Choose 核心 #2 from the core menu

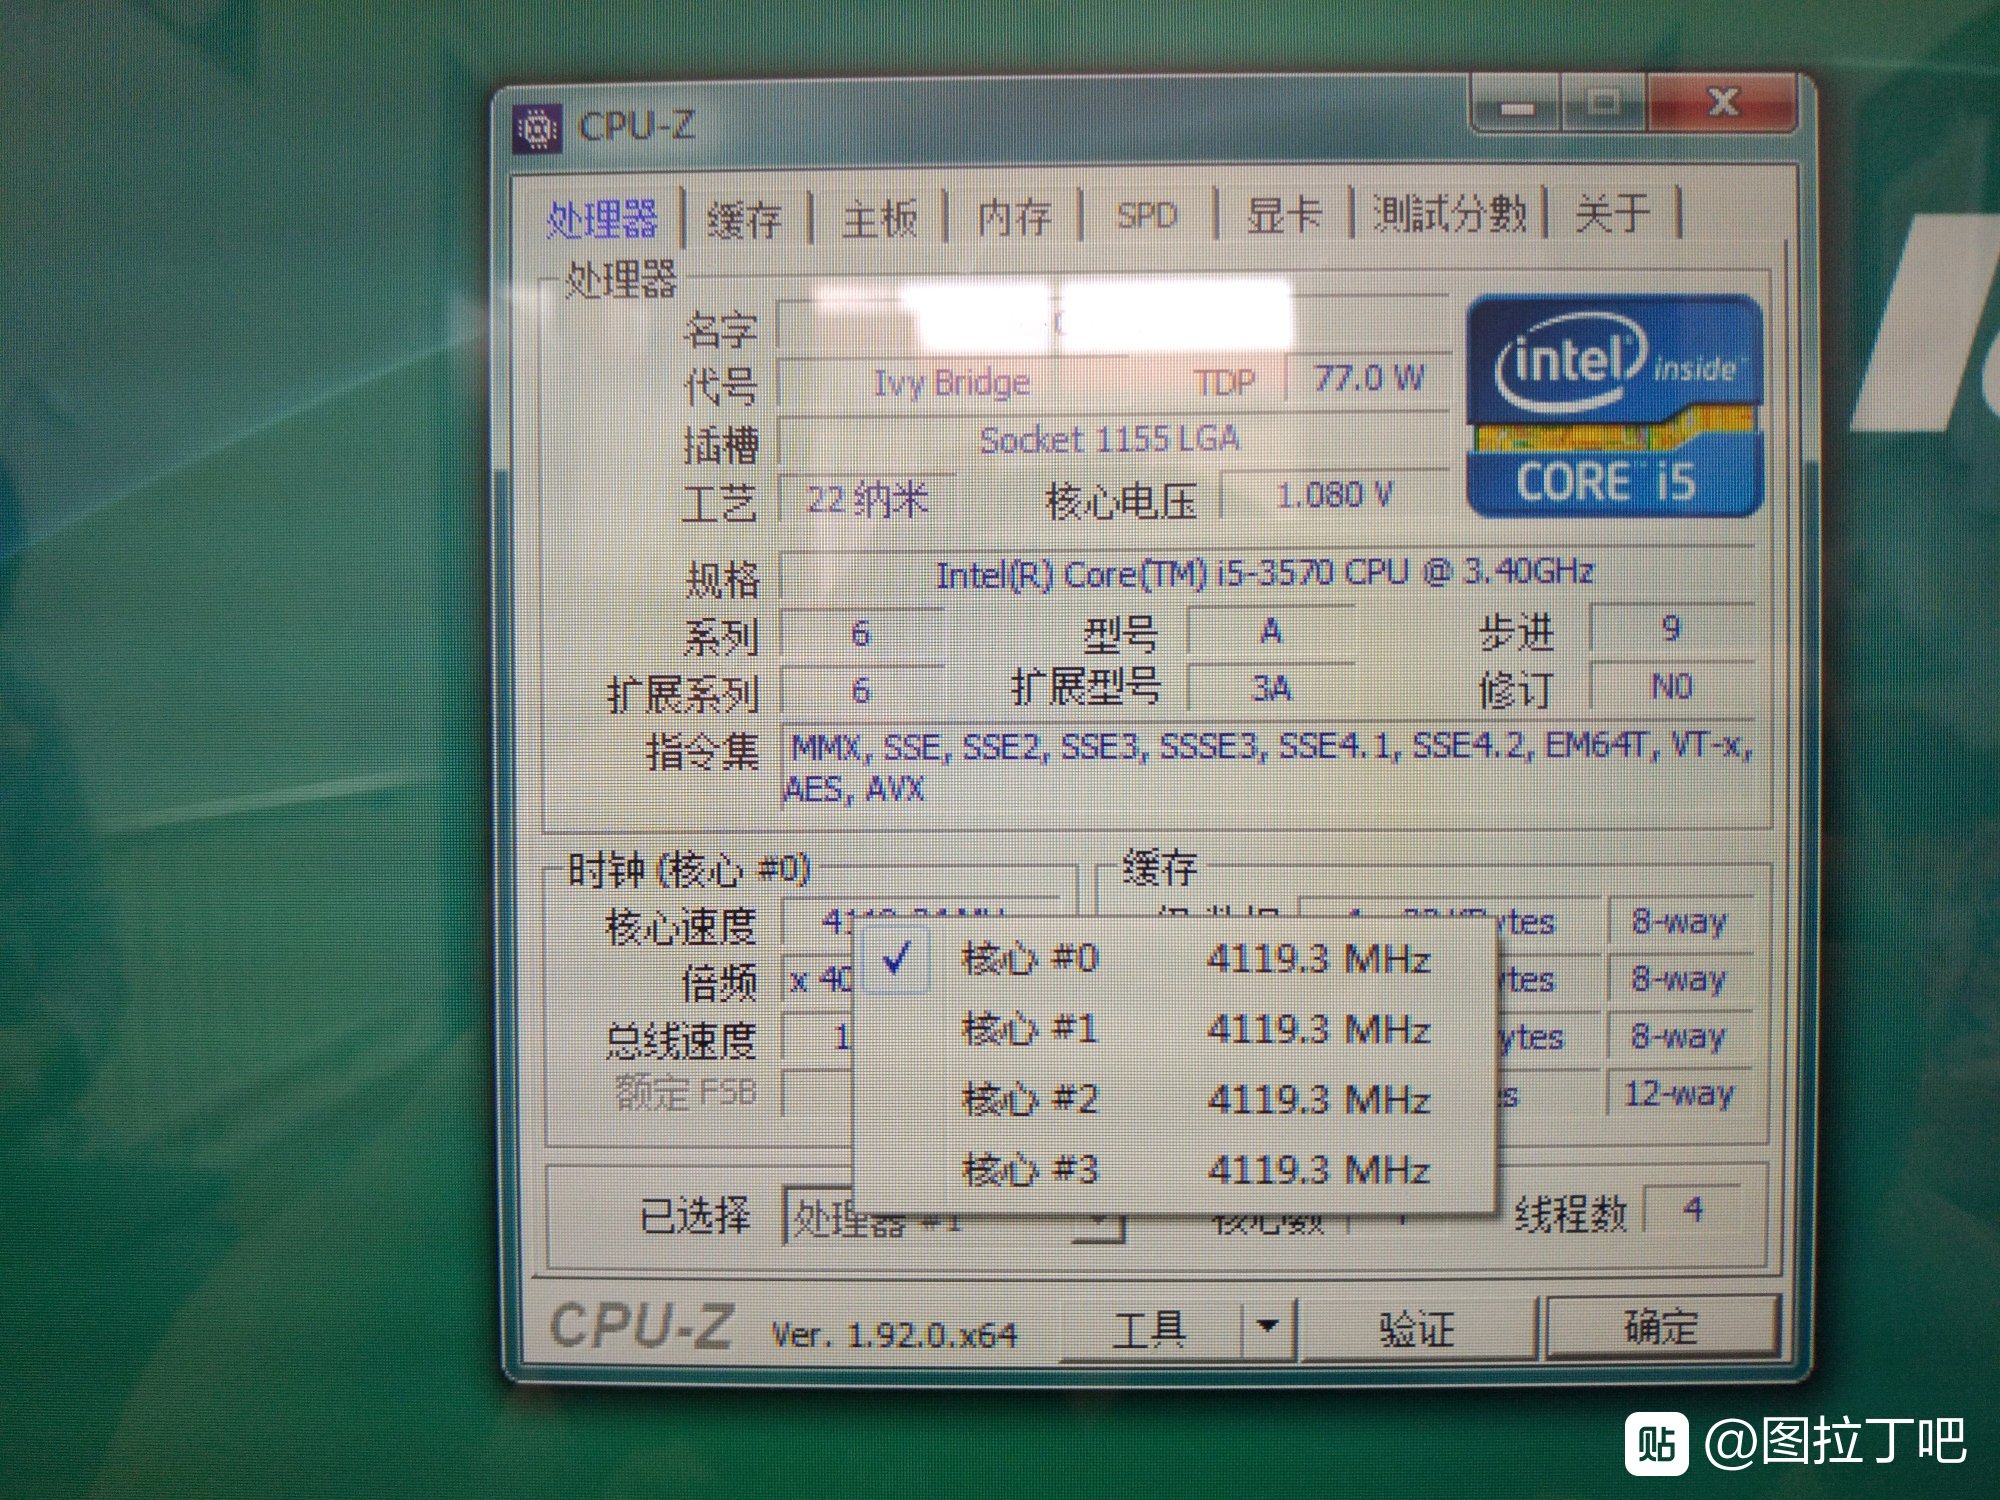[1175, 1099]
